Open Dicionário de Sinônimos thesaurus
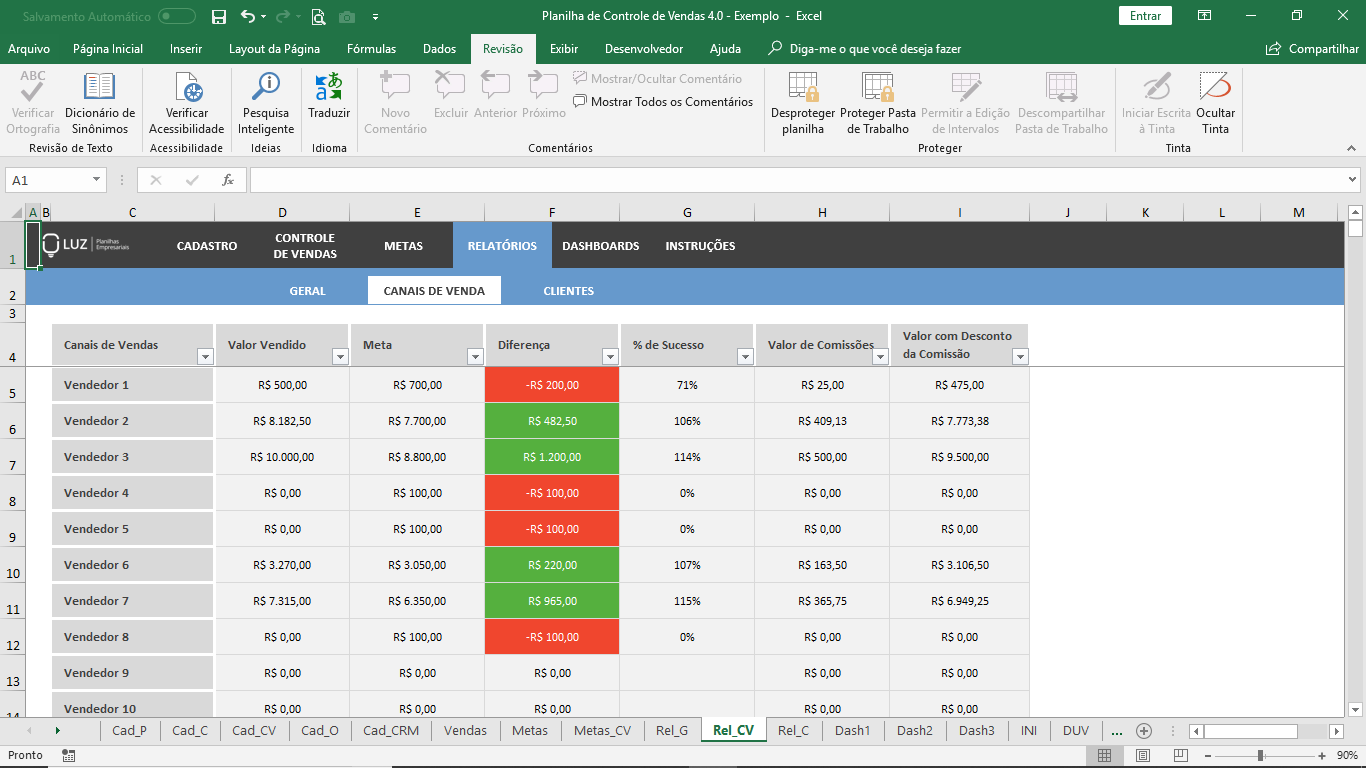1366x768 pixels. (x=100, y=102)
